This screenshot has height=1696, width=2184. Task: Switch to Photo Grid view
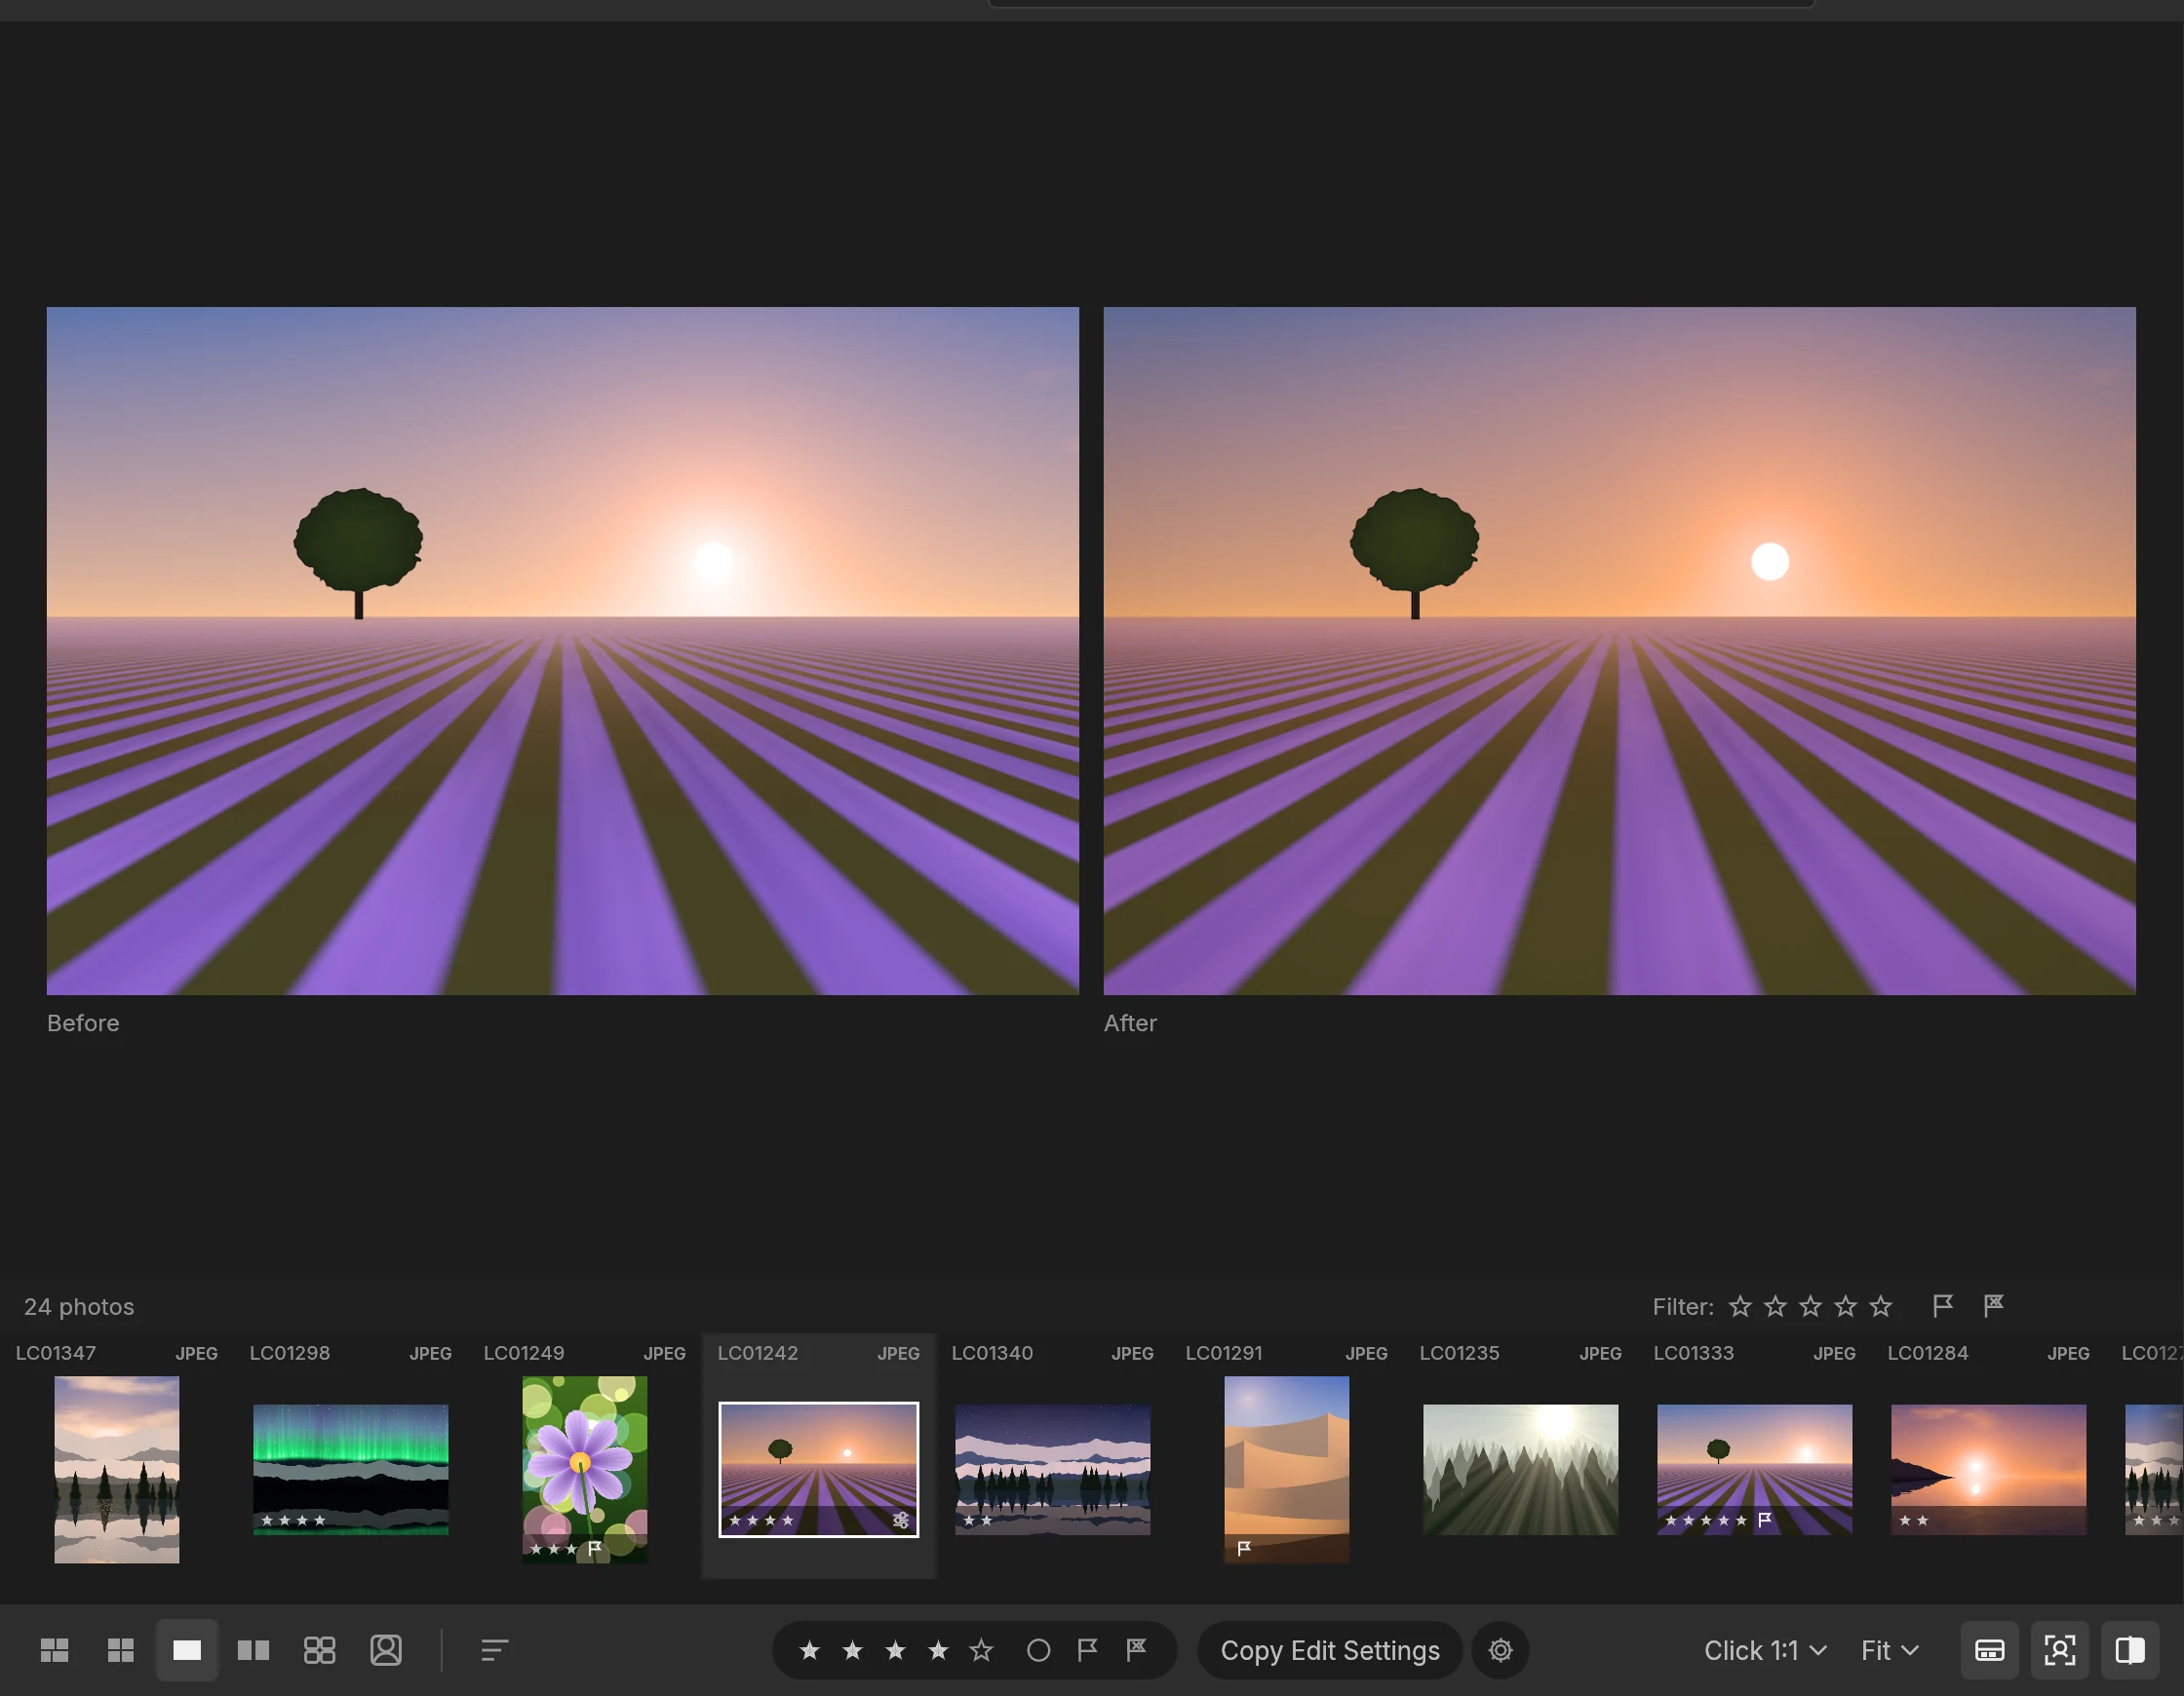click(54, 1650)
